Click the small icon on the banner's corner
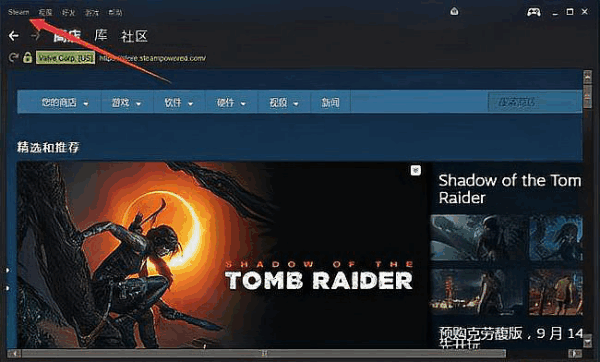The height and width of the screenshot is (362, 600). (416, 170)
